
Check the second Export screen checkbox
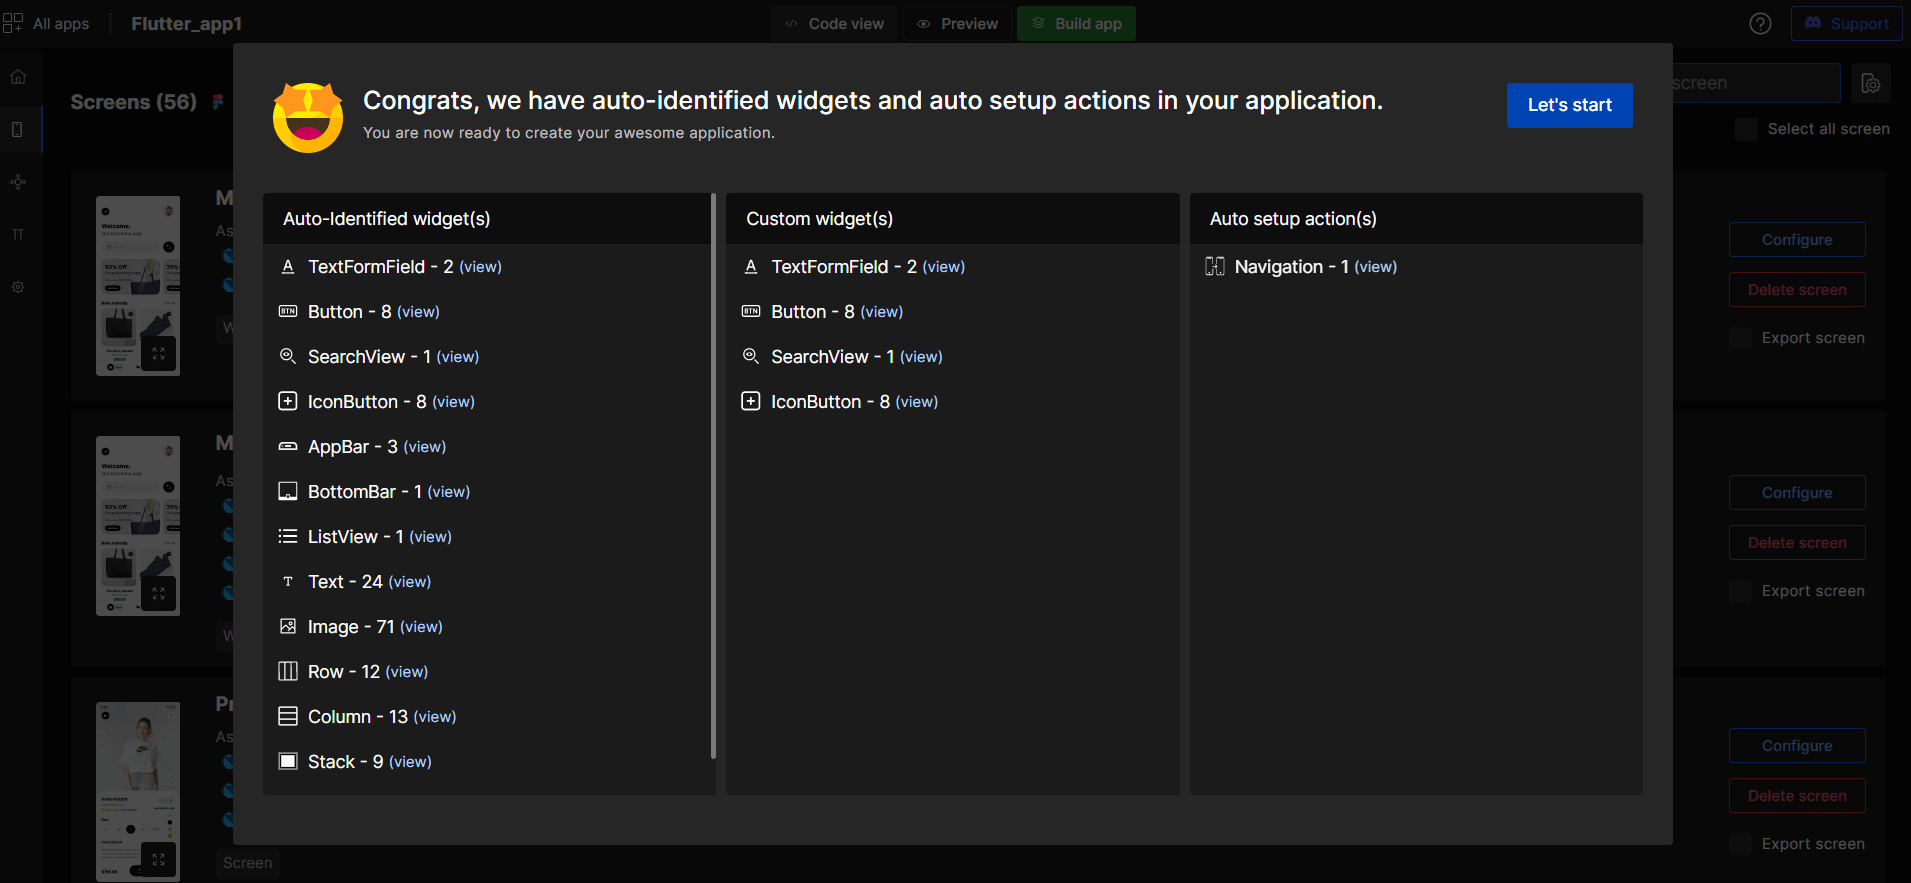pos(1741,591)
